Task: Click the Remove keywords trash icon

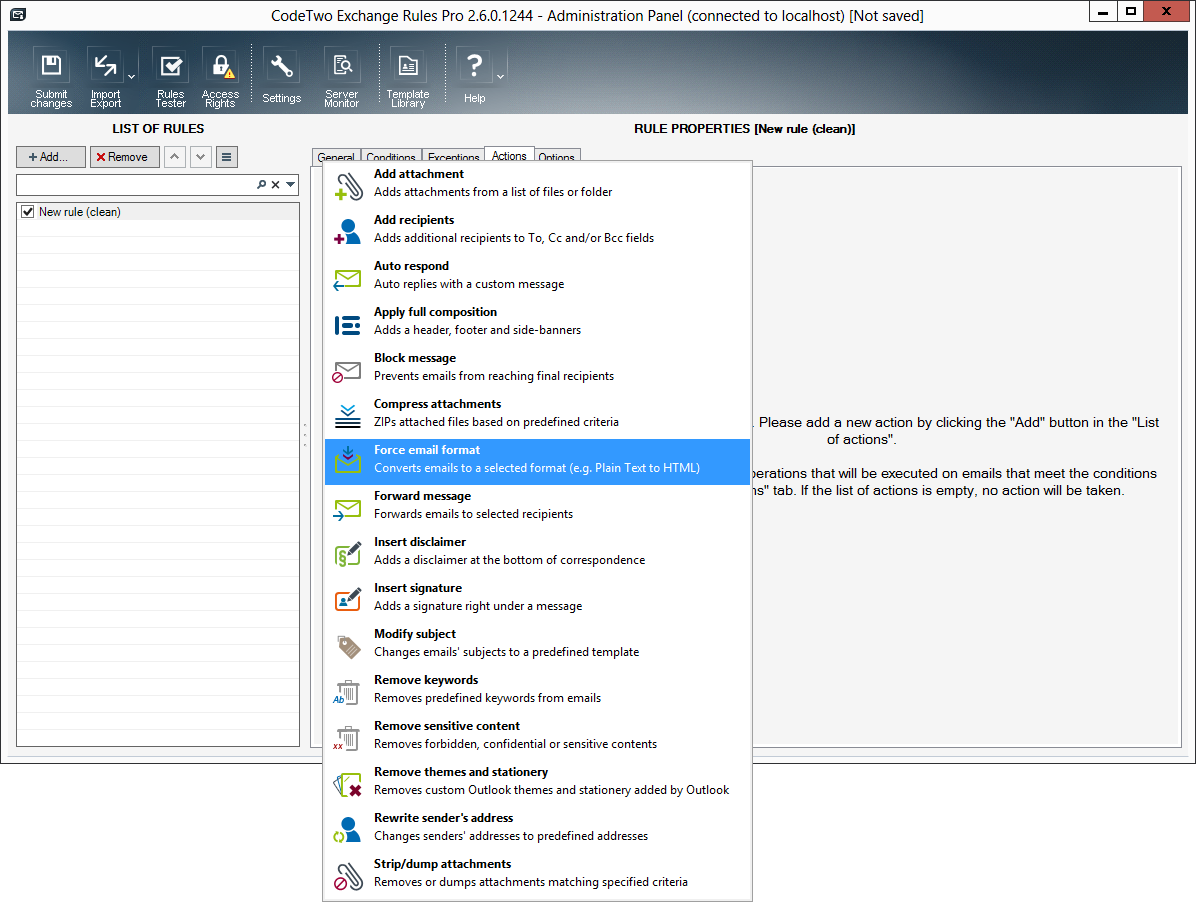Action: click(346, 692)
